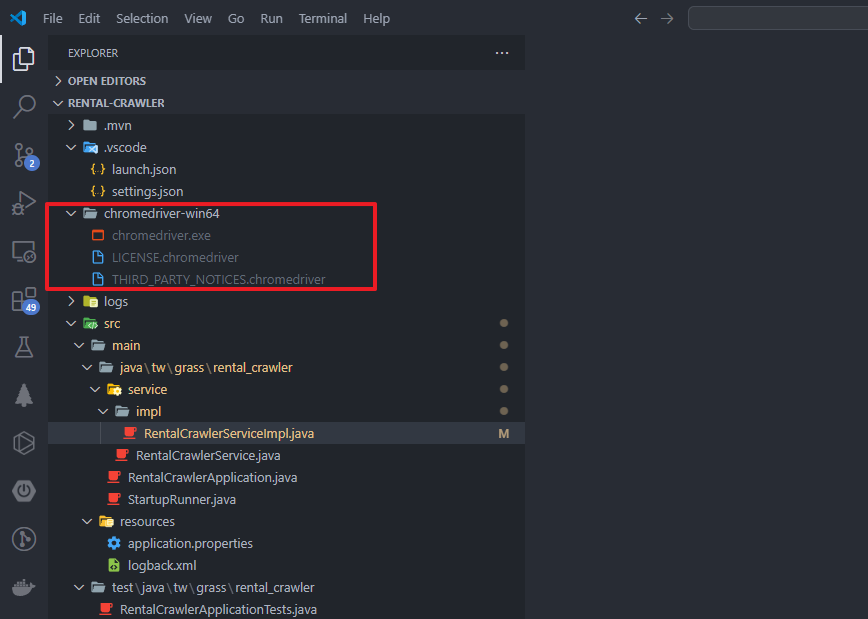
Task: Open the Help menu
Action: point(376,18)
